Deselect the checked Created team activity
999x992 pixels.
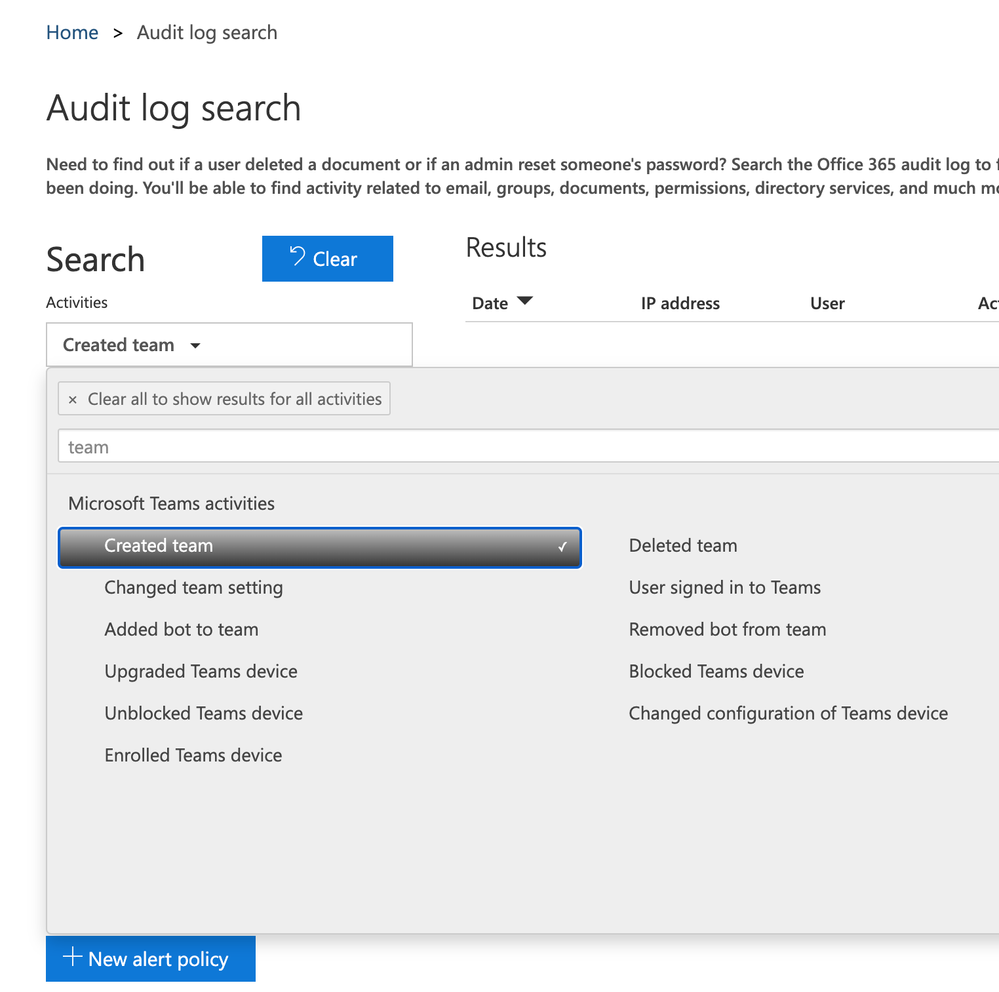tap(319, 547)
